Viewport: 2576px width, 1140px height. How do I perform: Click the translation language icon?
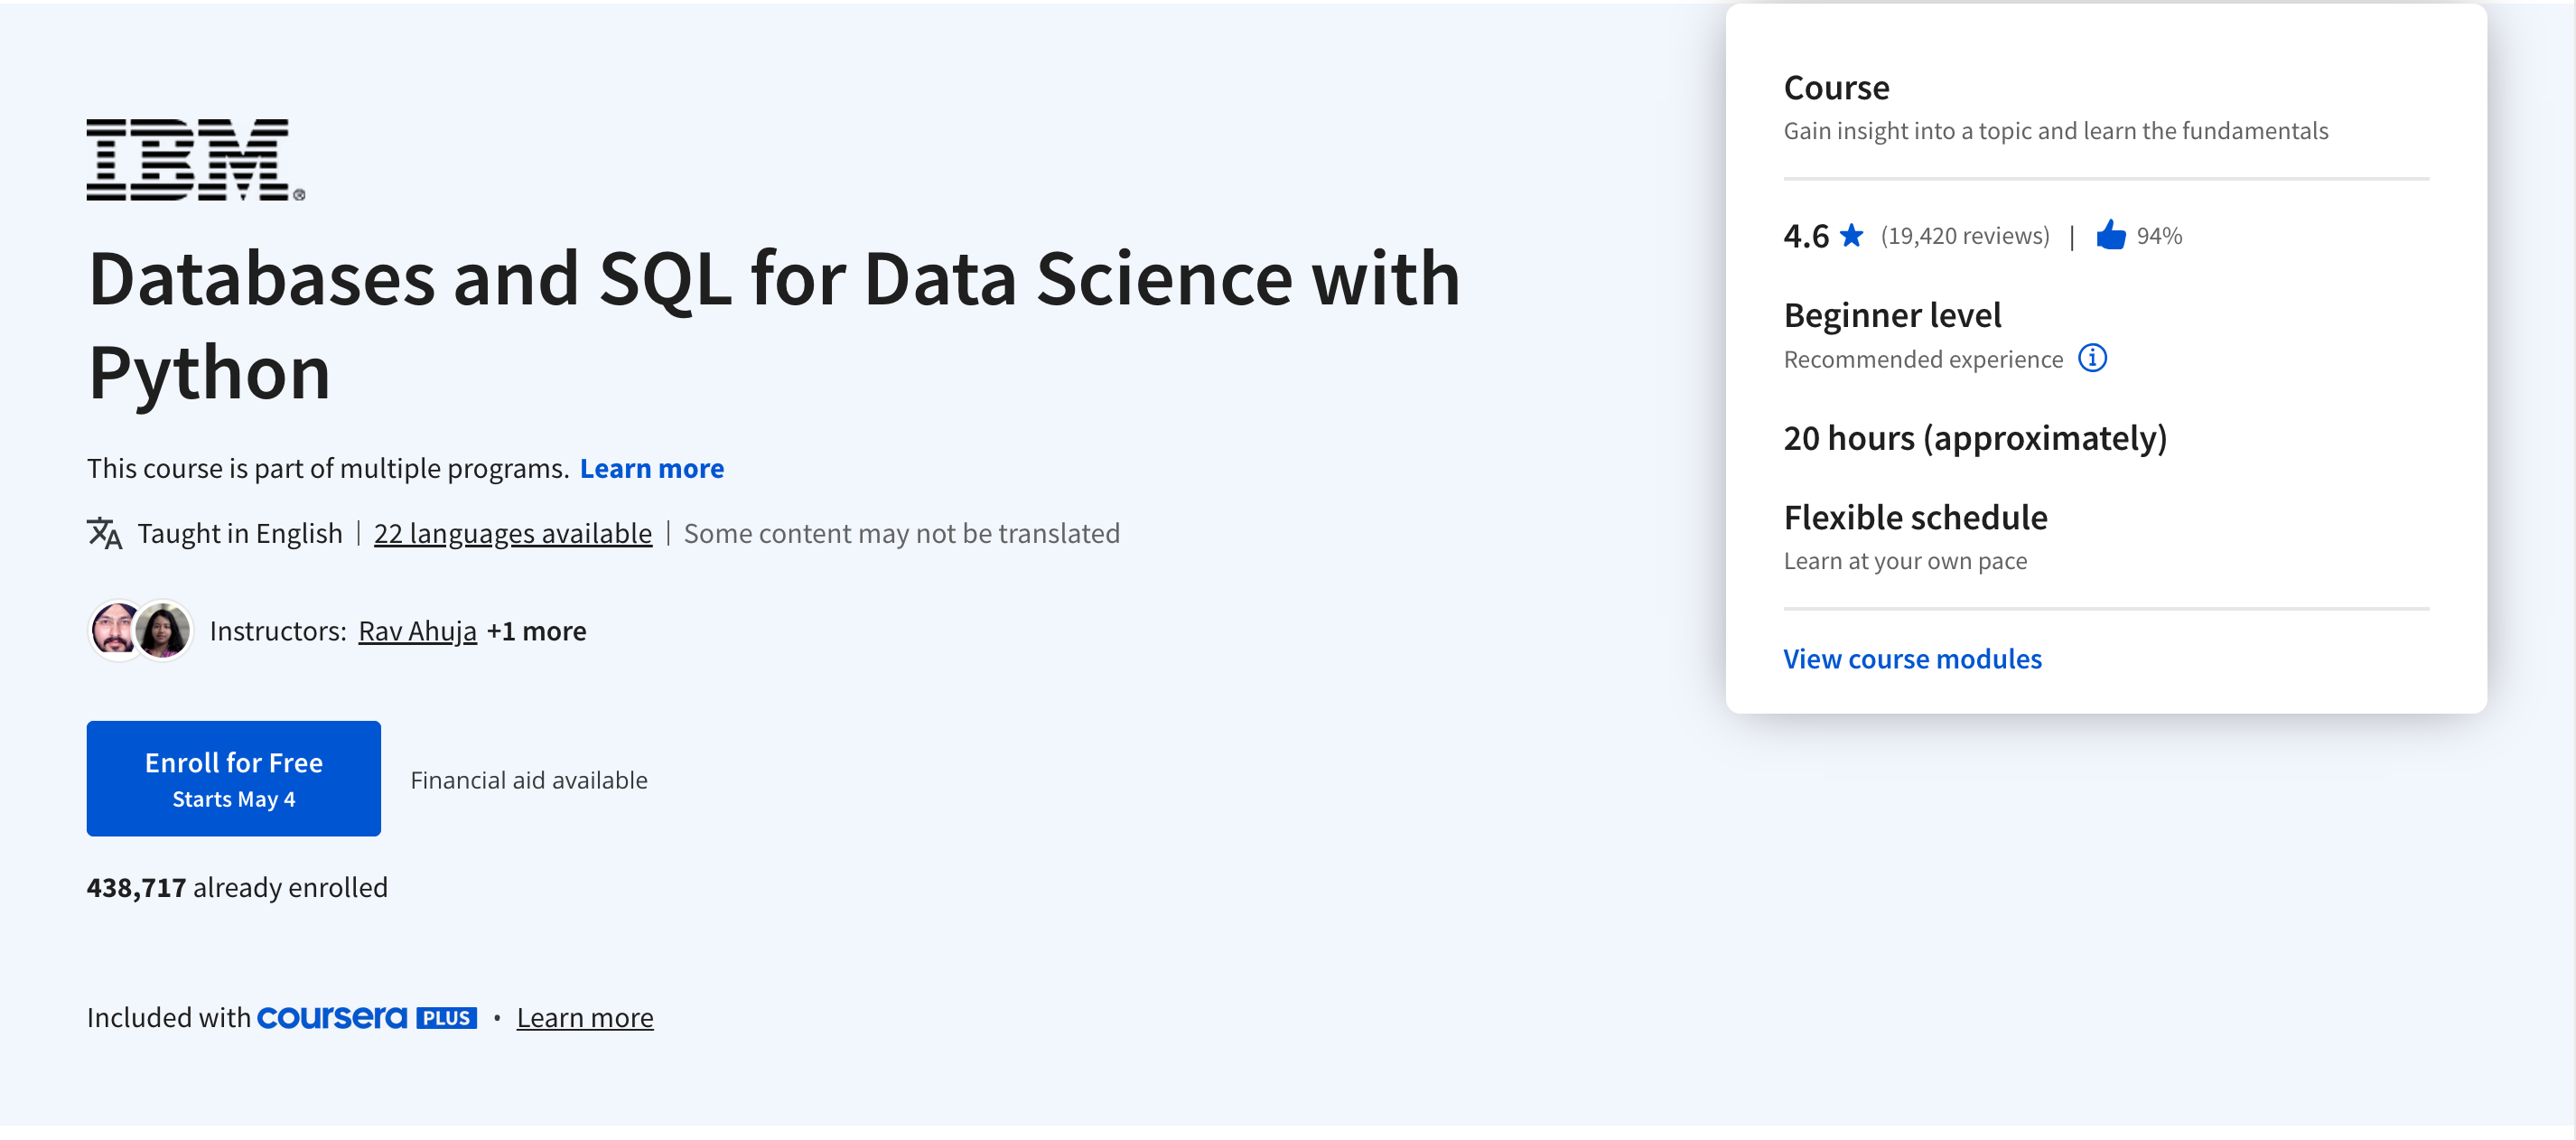pos(105,534)
